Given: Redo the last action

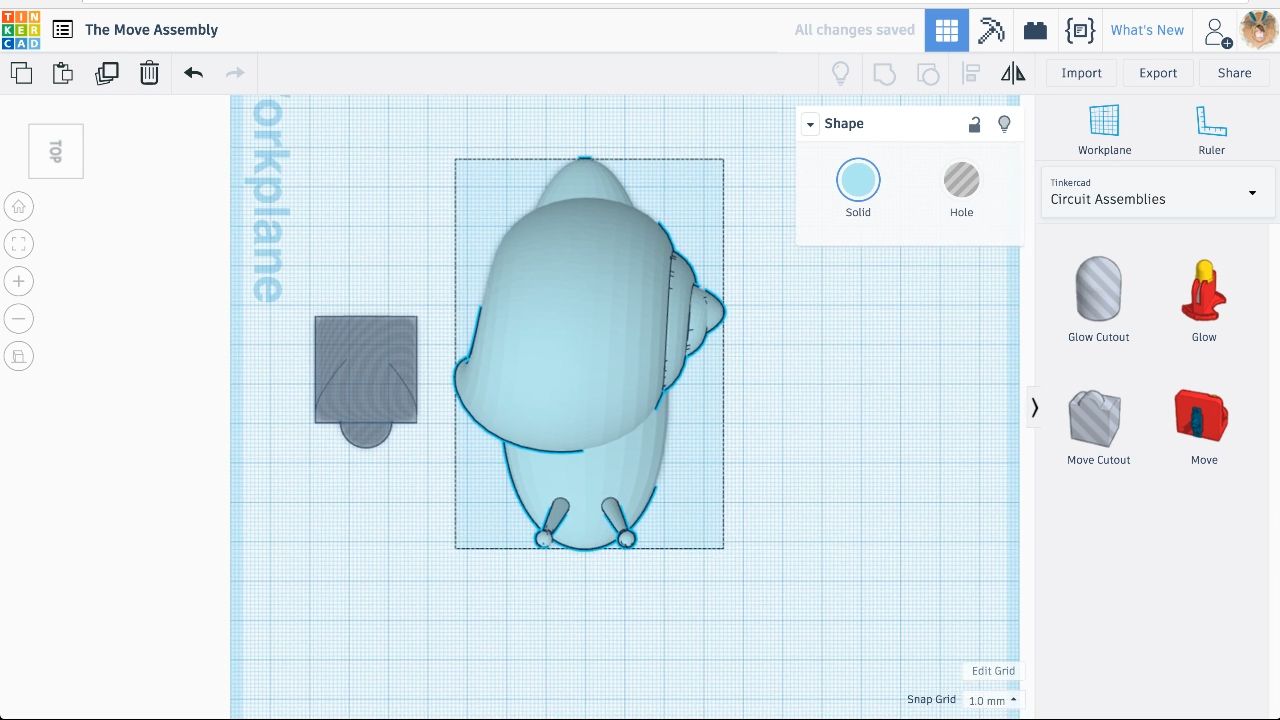Looking at the screenshot, I should [235, 73].
